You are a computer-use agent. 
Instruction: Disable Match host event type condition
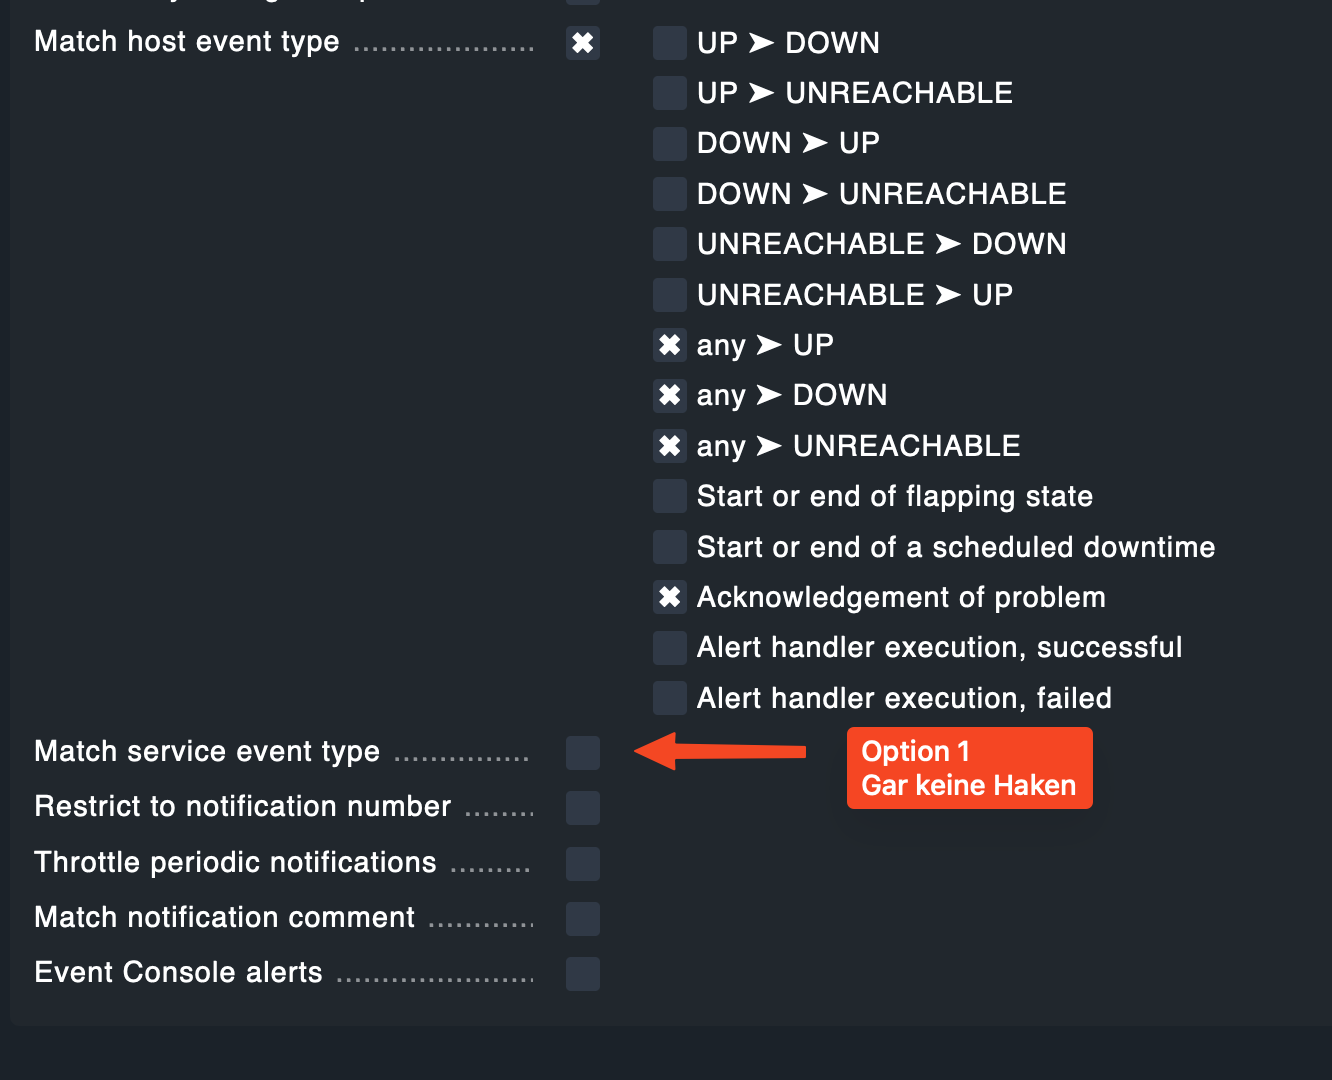point(582,43)
